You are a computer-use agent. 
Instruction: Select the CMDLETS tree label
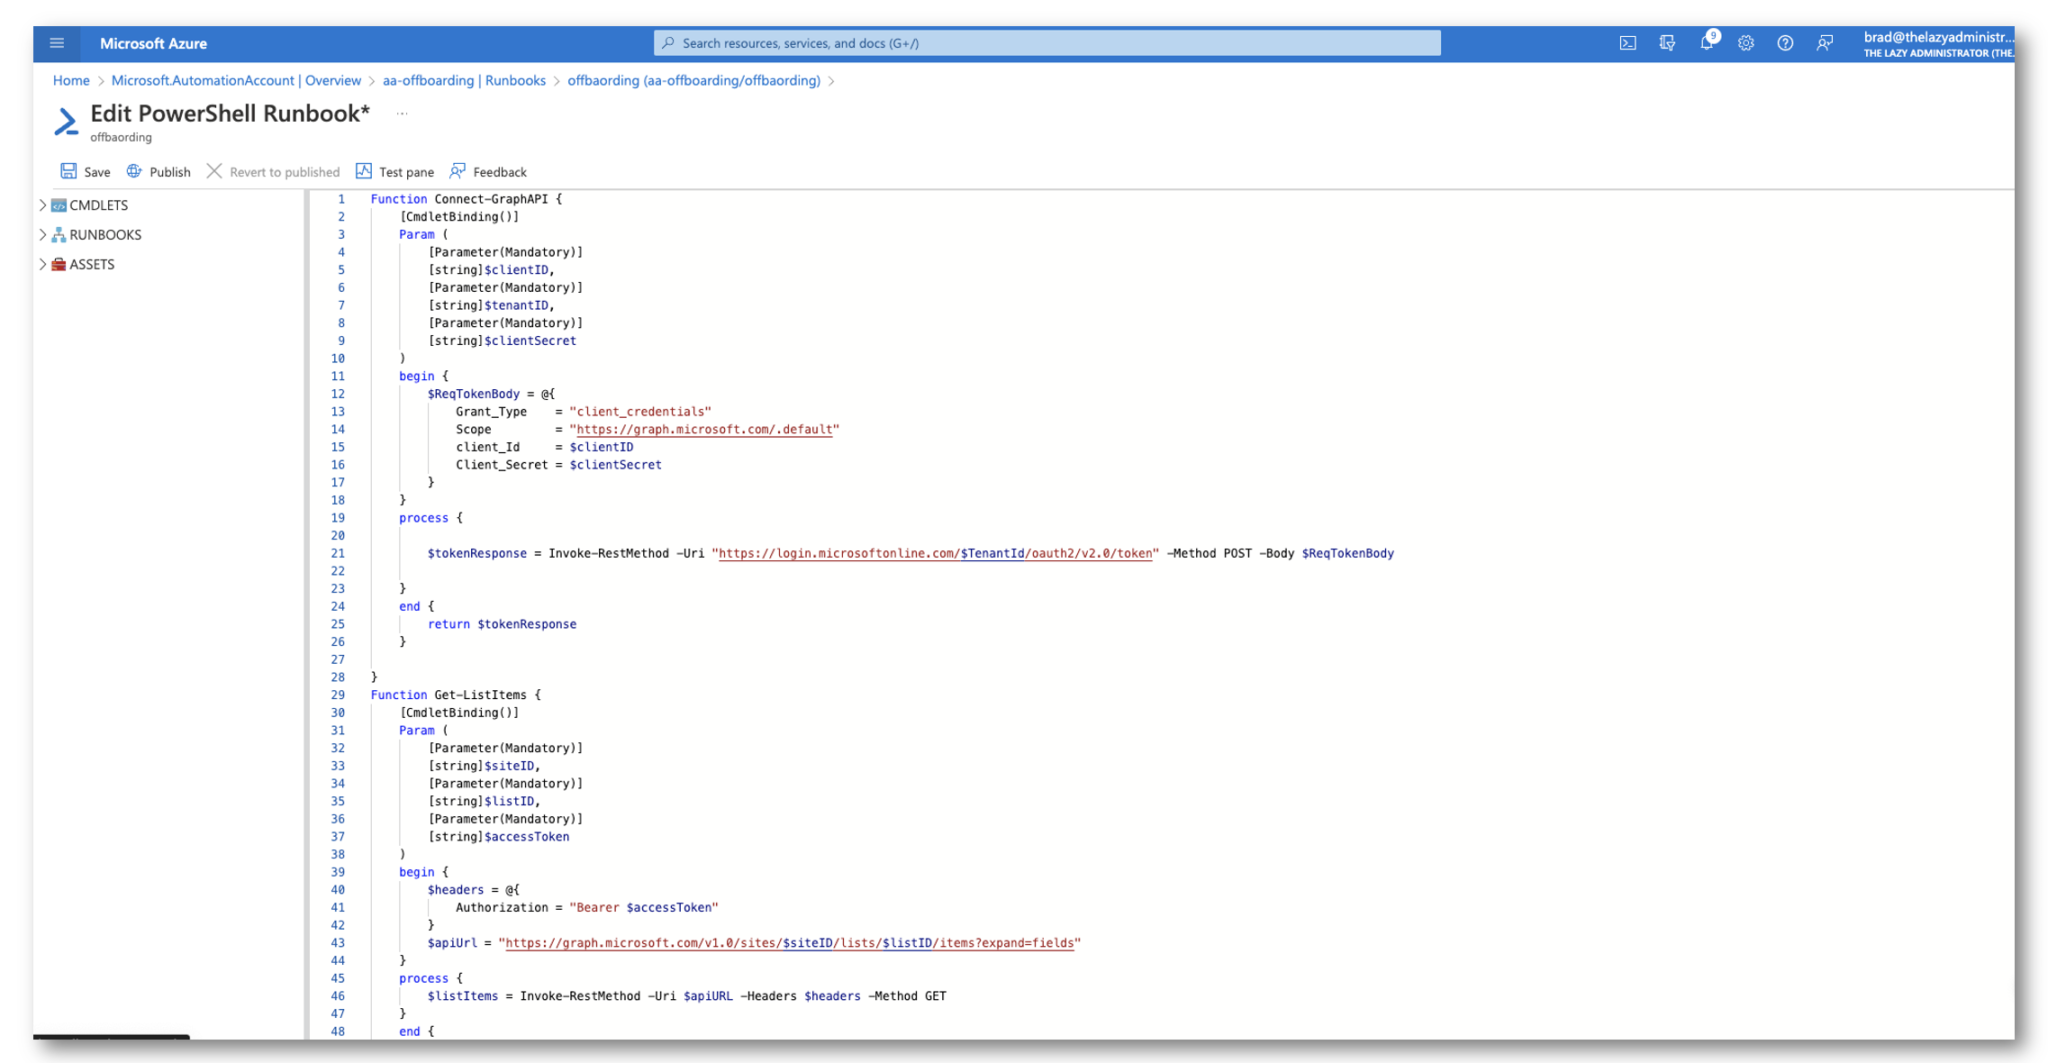pyautogui.click(x=99, y=205)
